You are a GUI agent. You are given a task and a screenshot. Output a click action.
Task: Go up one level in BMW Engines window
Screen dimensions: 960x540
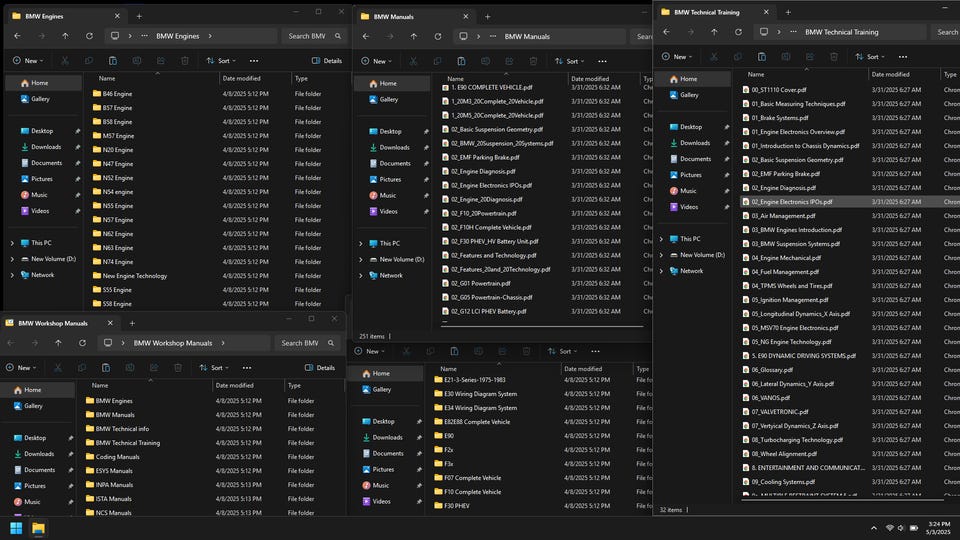66,36
